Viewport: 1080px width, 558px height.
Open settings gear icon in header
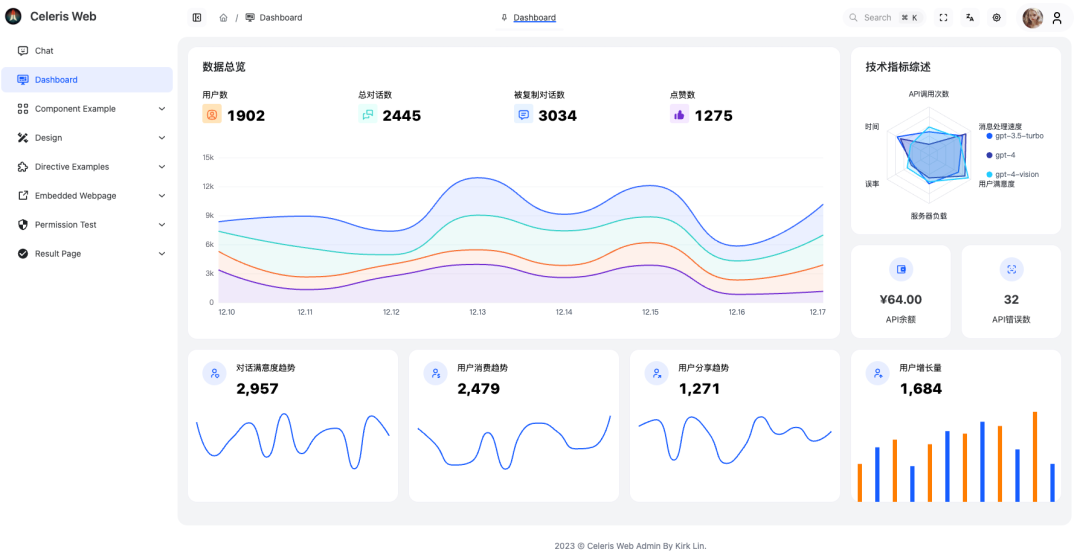tap(997, 18)
